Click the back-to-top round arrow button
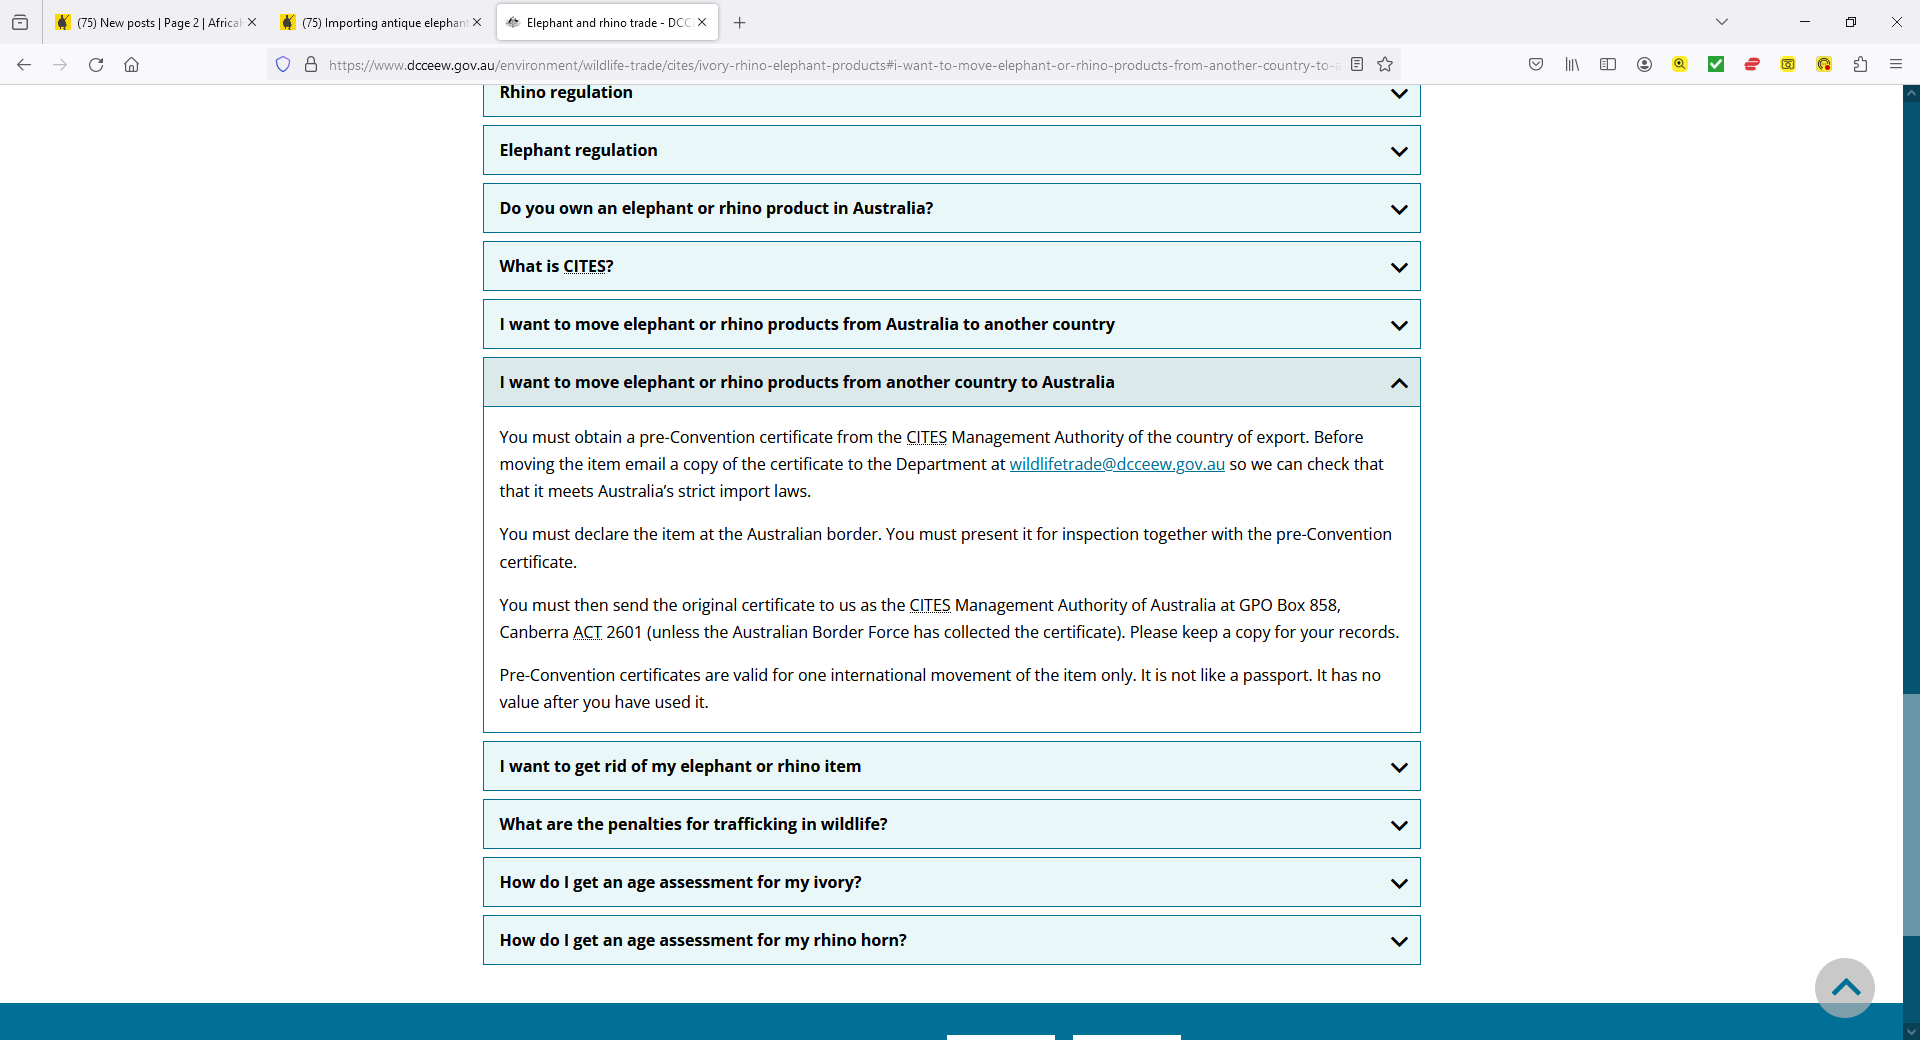This screenshot has width=1920, height=1040. [x=1845, y=988]
